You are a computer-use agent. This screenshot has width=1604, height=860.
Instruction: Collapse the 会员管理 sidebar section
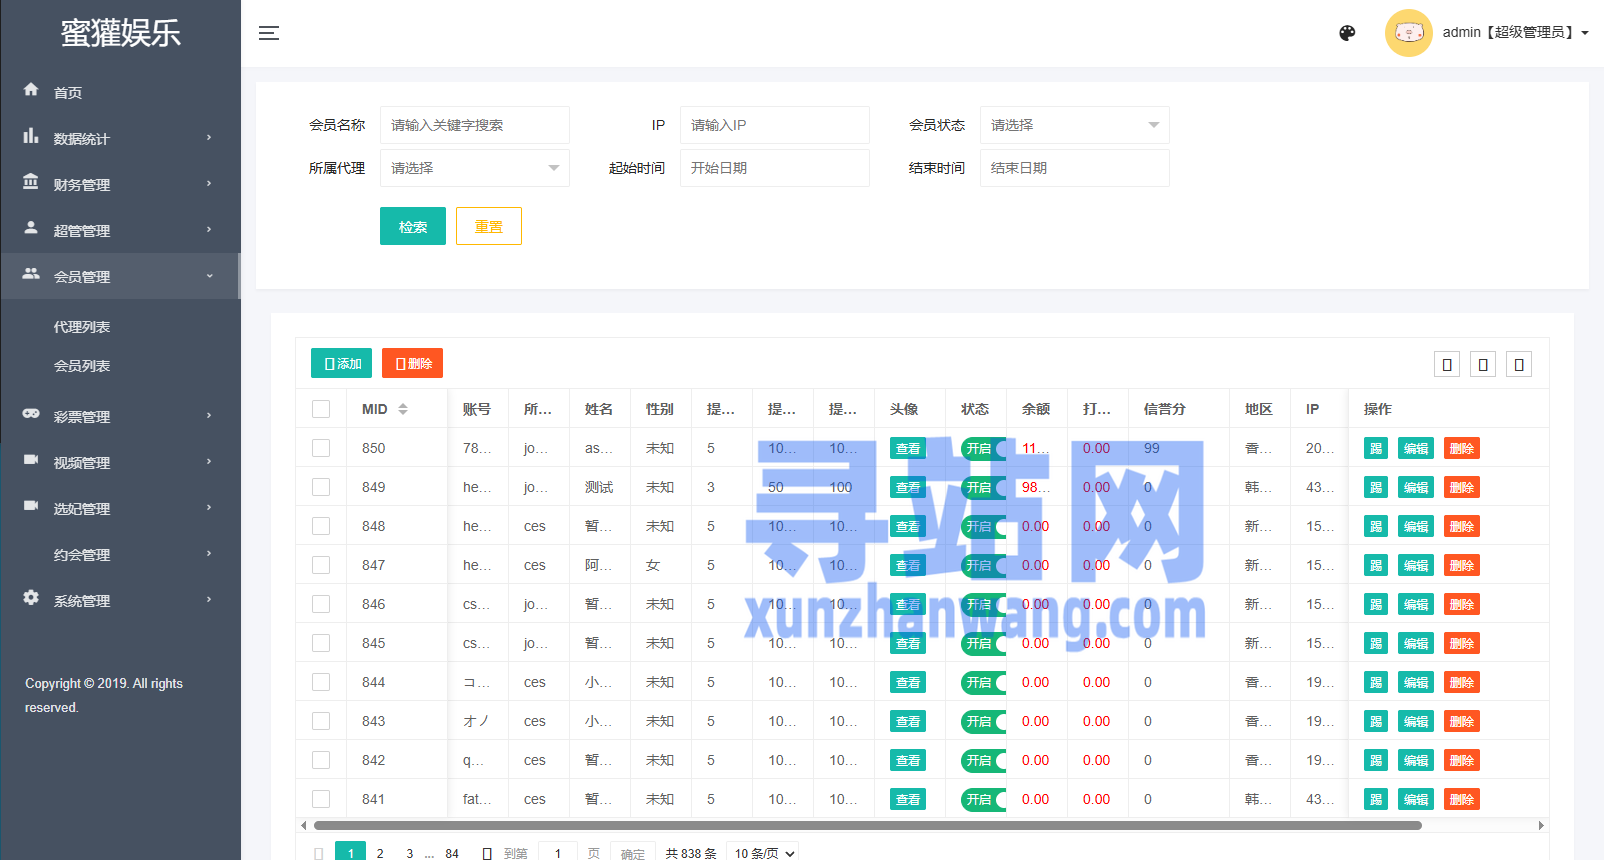120,276
